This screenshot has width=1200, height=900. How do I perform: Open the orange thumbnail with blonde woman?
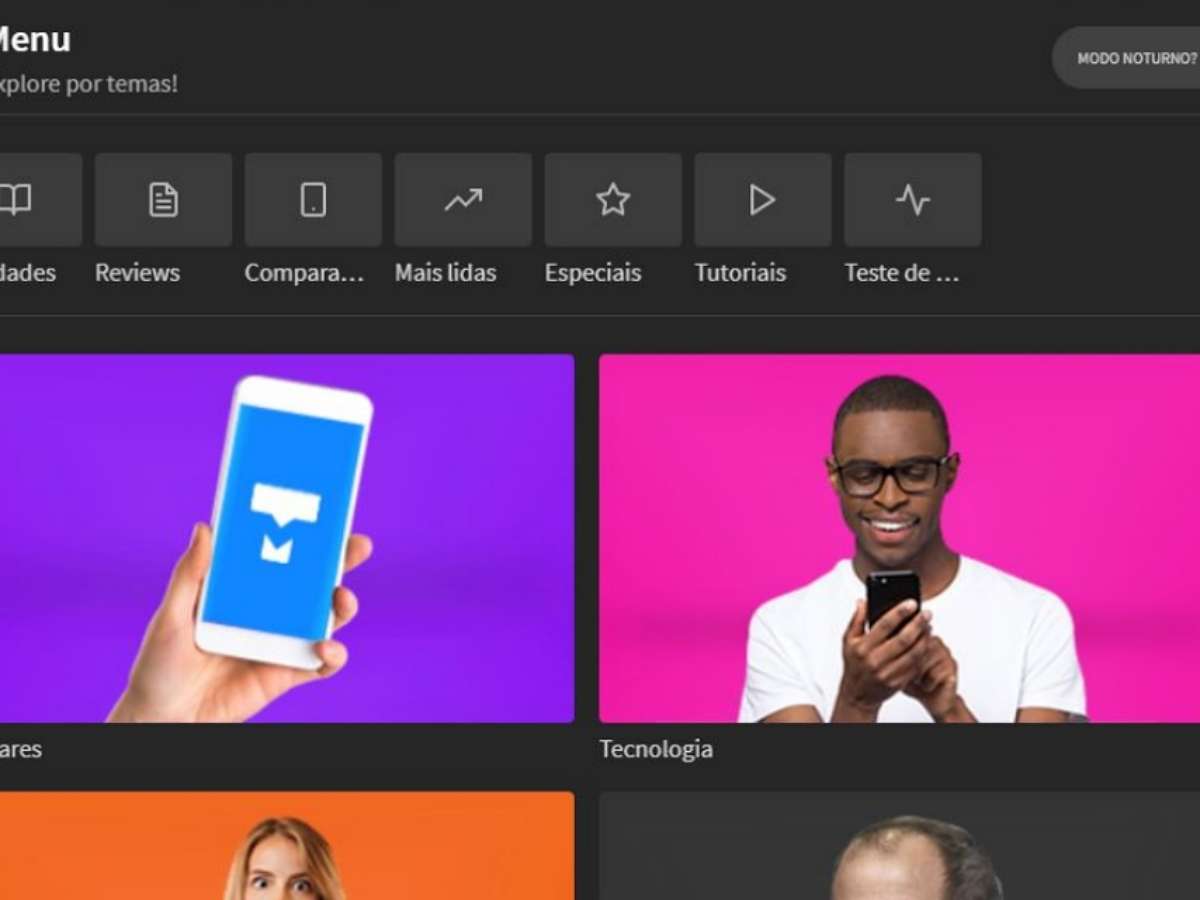click(x=285, y=846)
